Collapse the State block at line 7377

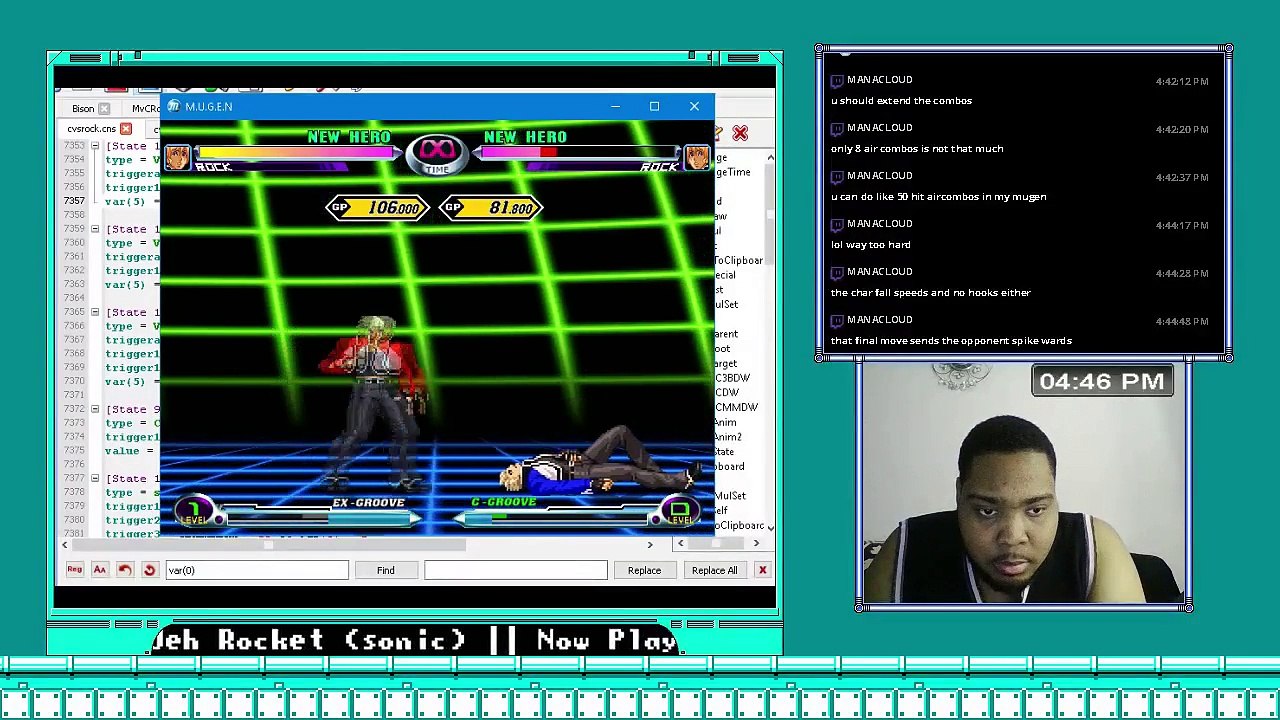95,478
